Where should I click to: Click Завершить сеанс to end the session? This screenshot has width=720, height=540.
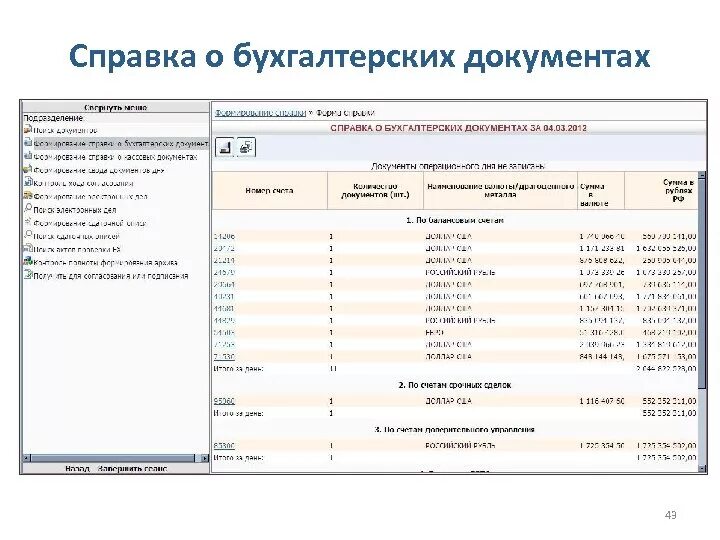131,469
